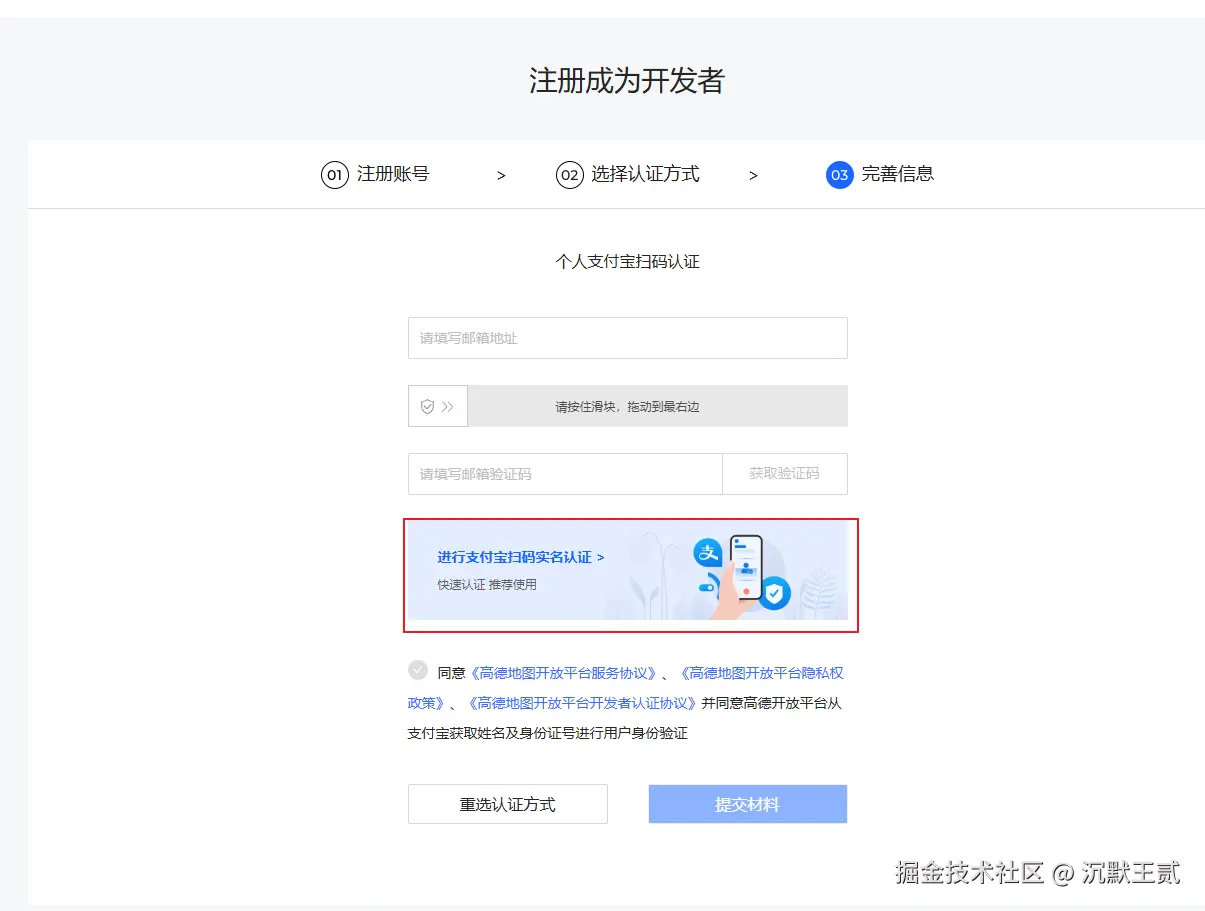The height and width of the screenshot is (911, 1205).
Task: Click the Alipay logo icon in banner
Action: 709,553
